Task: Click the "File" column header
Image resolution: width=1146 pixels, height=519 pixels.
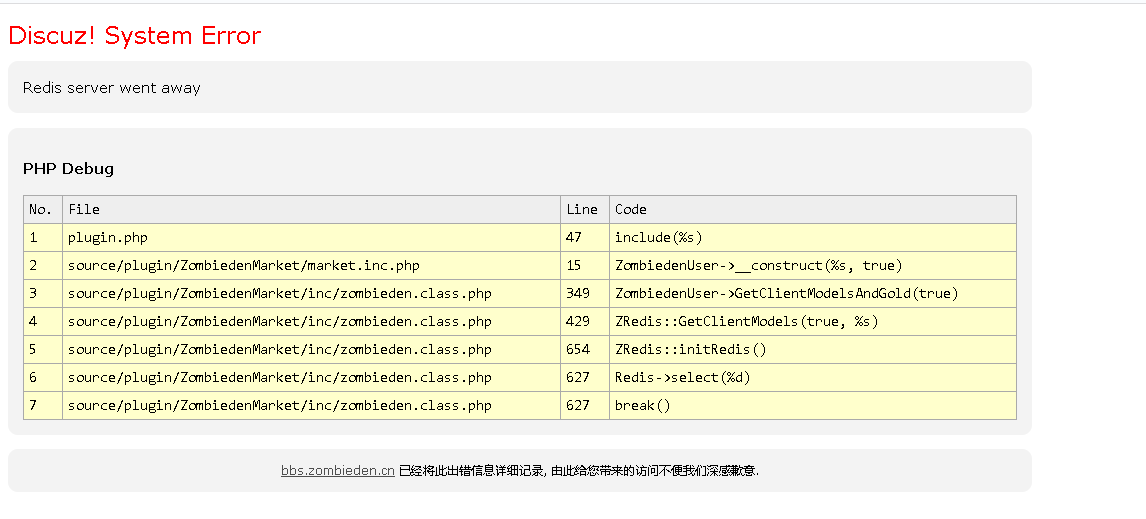Action: [84, 209]
